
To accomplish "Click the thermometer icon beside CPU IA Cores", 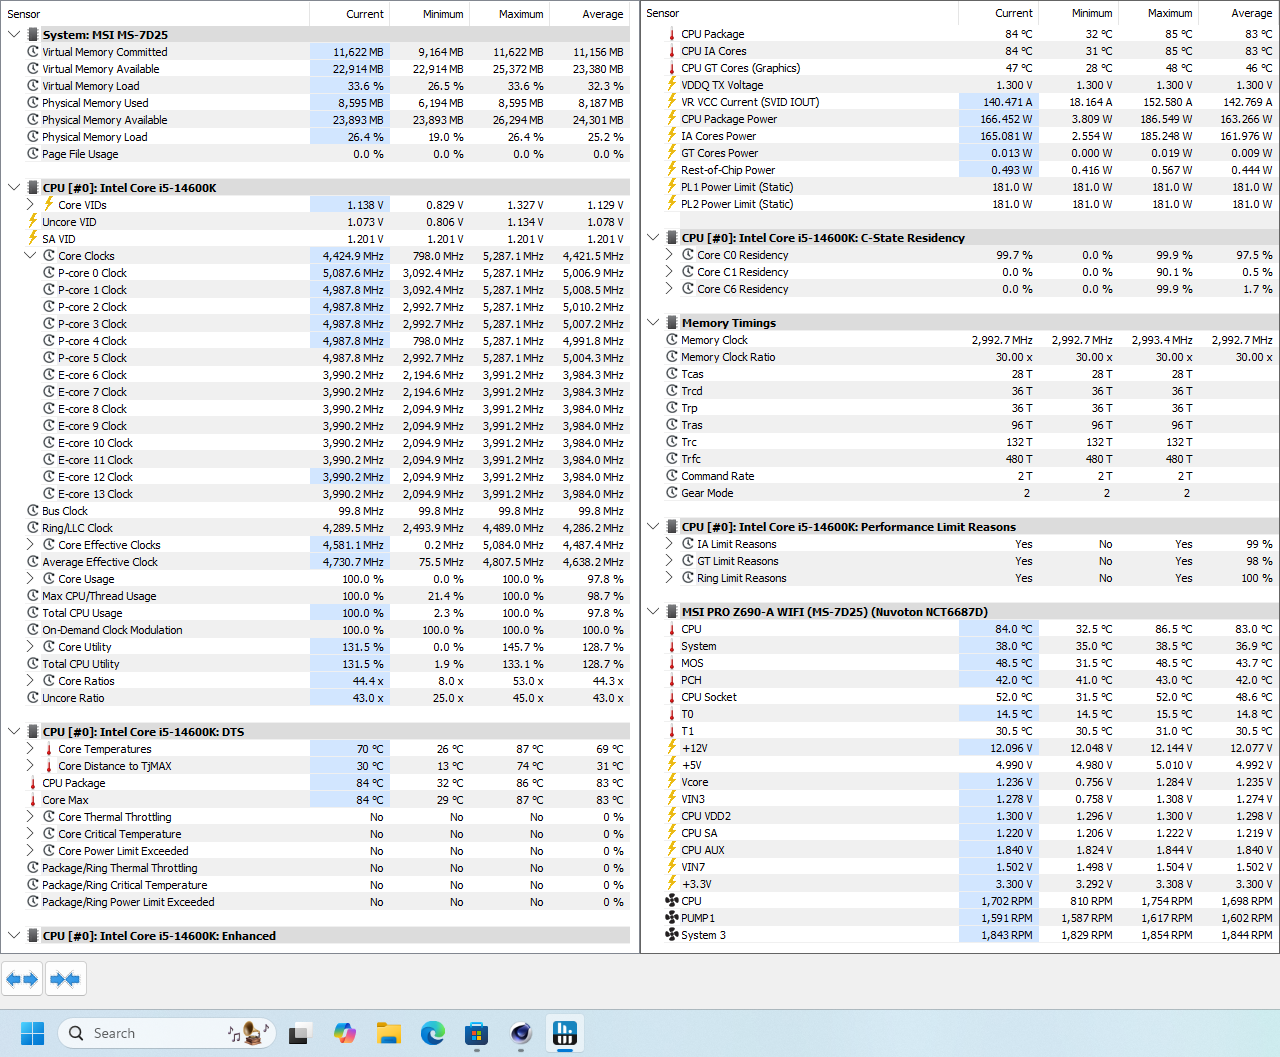I will pyautogui.click(x=672, y=51).
